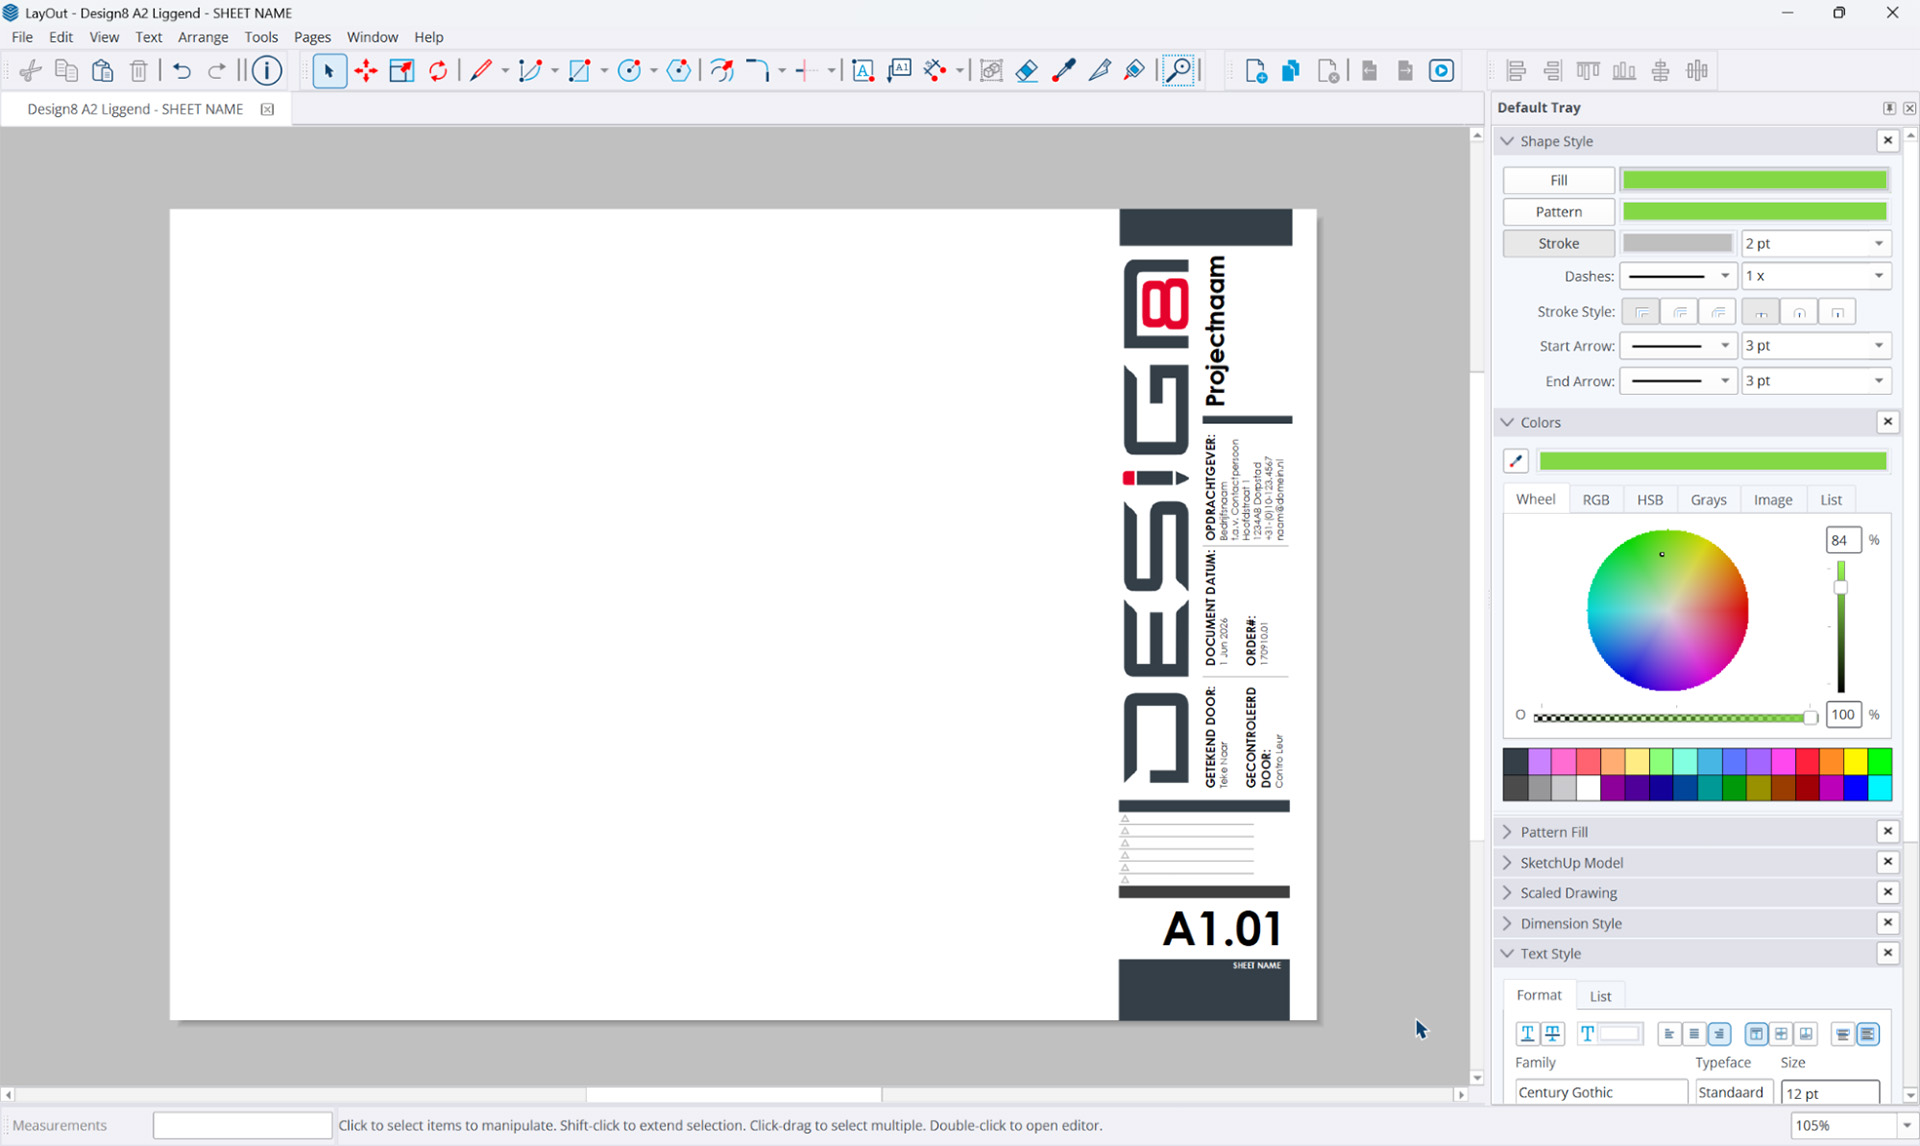This screenshot has height=1146, width=1920.
Task: Click the Undo arrow
Action: click(181, 71)
